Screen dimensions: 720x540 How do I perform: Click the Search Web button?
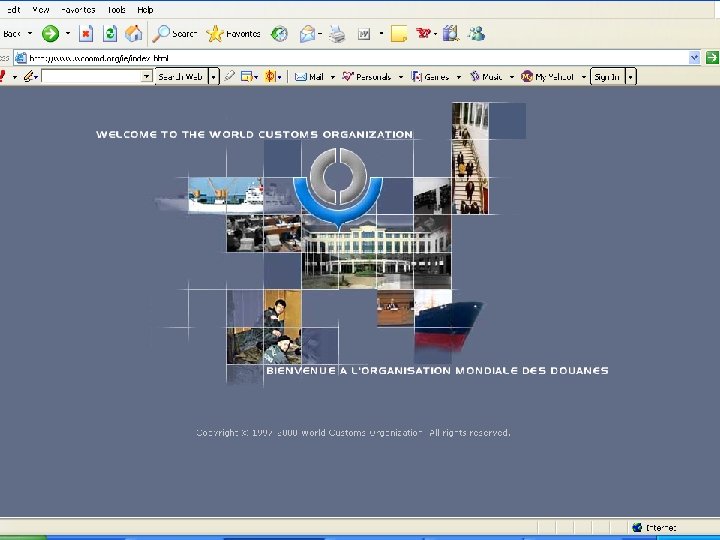click(181, 77)
